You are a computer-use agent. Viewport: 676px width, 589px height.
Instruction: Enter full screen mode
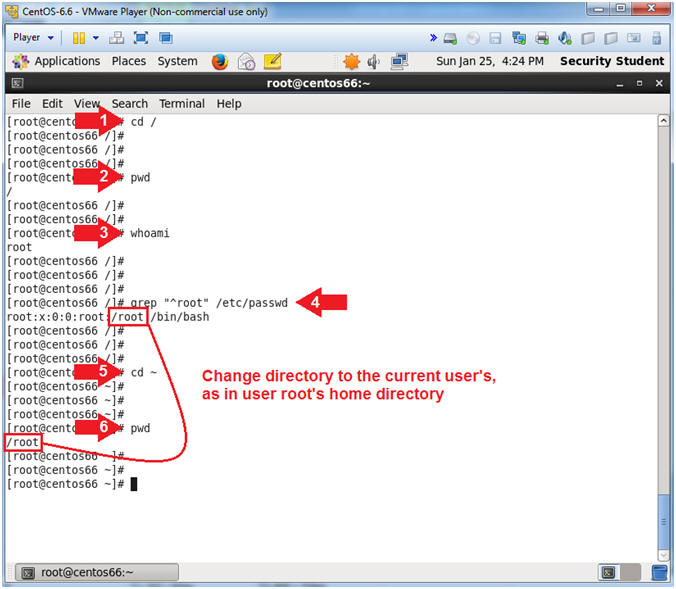pos(141,38)
